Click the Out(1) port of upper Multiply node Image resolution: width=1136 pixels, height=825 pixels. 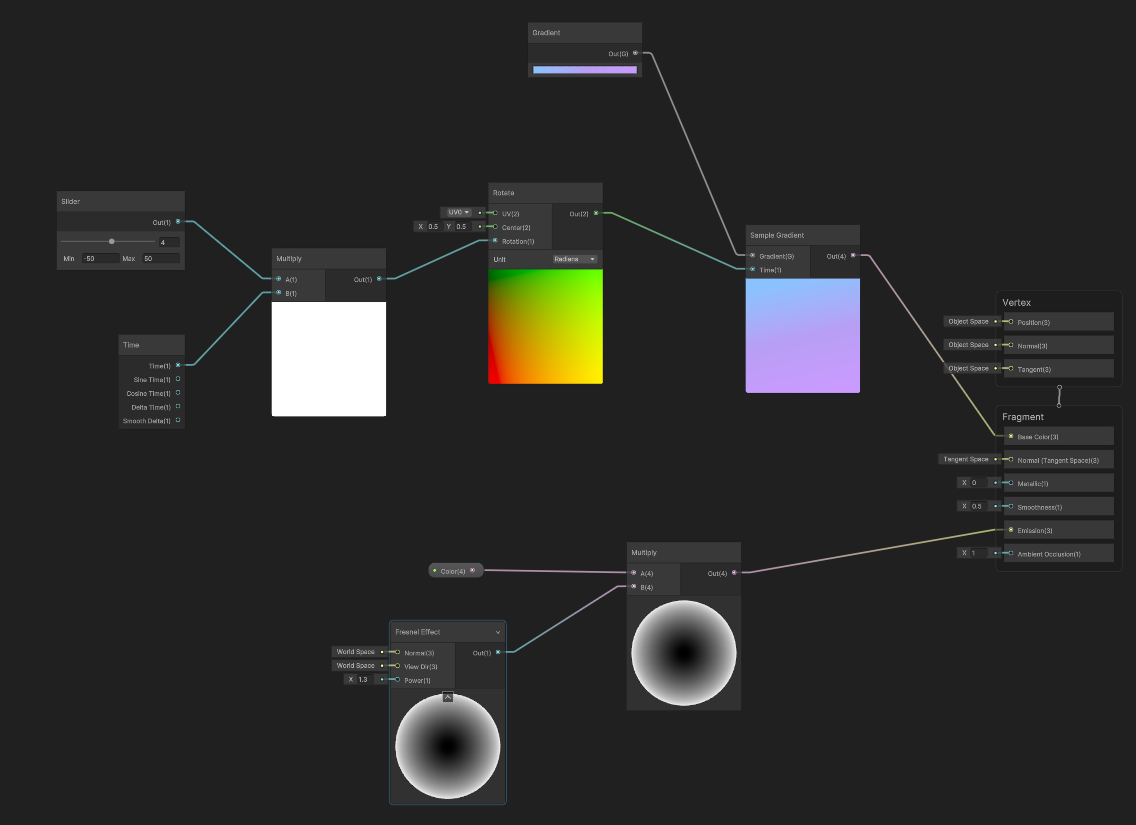380,279
